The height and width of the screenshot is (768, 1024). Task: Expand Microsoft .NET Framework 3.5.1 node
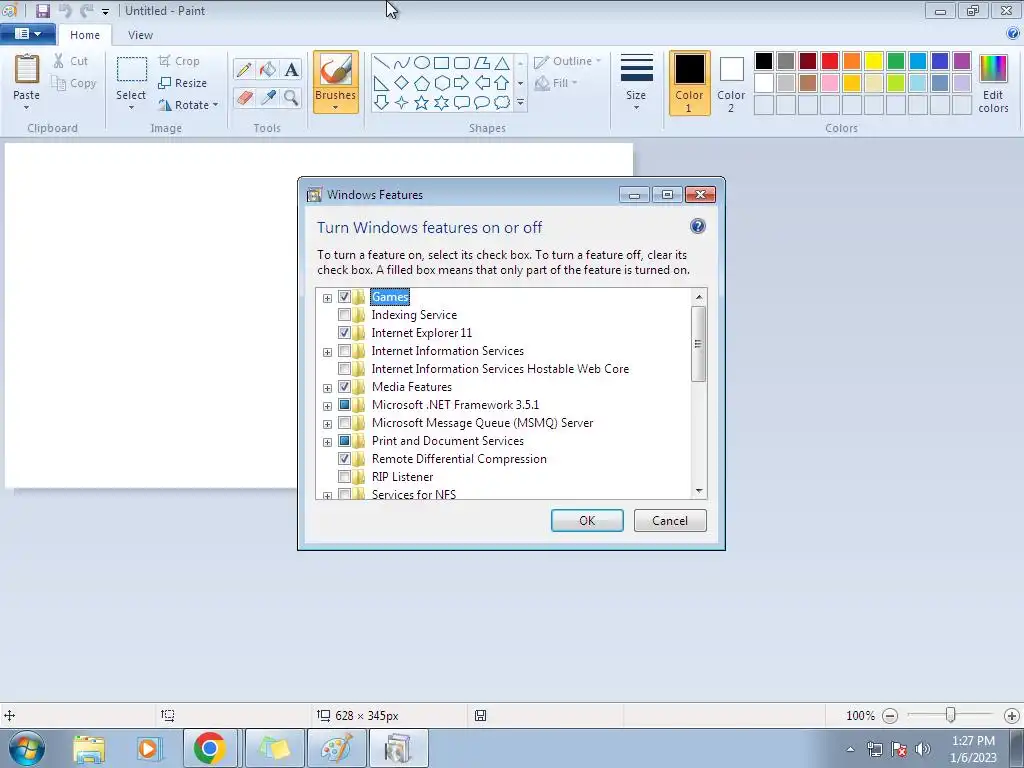(x=327, y=406)
